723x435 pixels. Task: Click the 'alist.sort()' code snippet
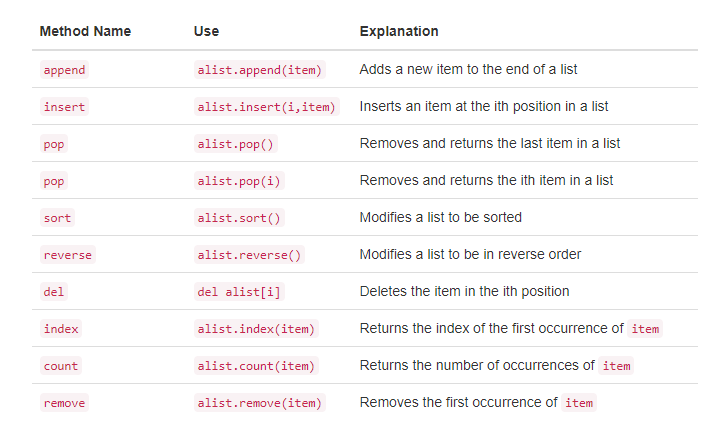(x=239, y=218)
